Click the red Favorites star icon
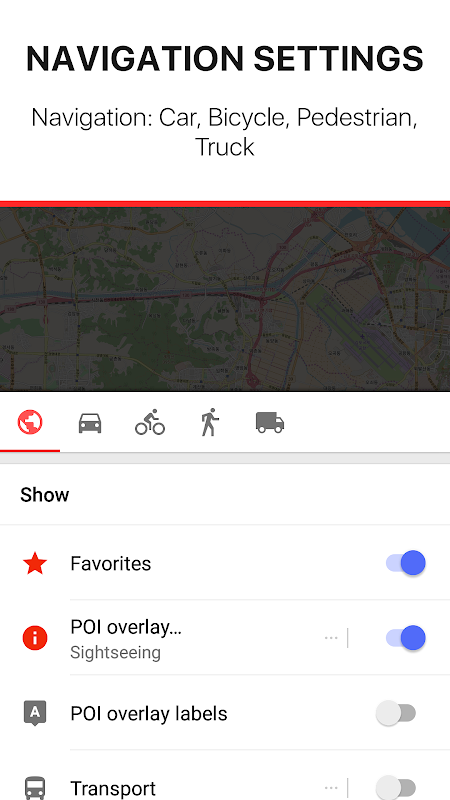 point(35,563)
